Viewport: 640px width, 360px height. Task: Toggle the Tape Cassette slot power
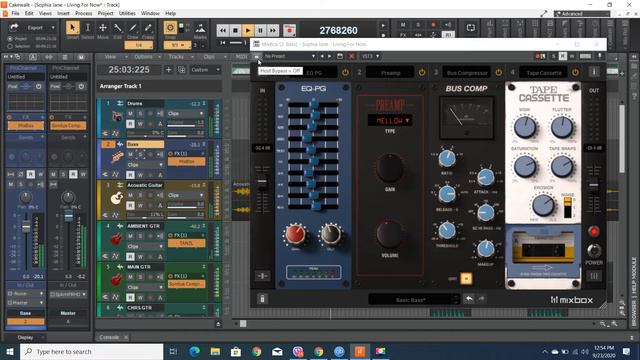coord(576,73)
